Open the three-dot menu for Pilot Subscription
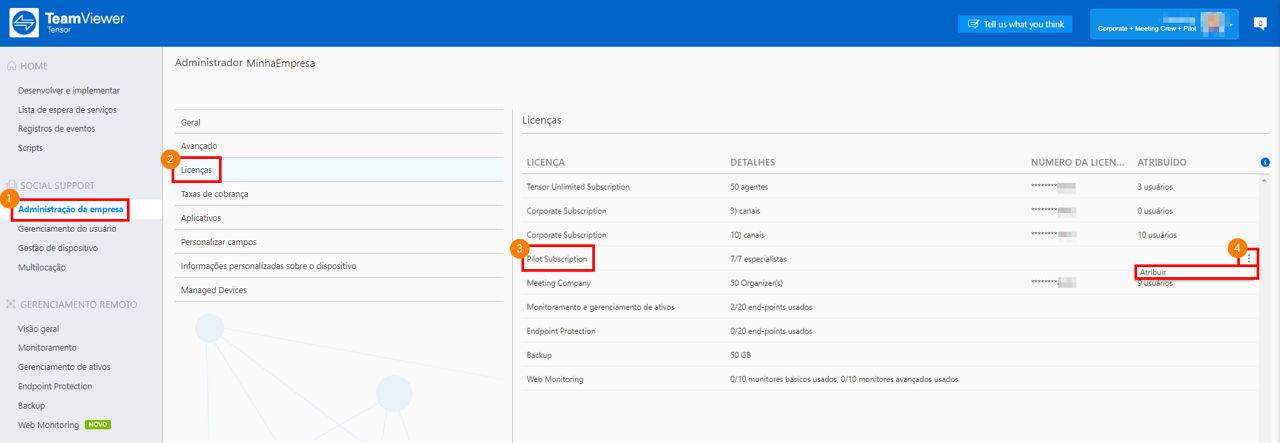Screen dimensions: 1280x443 [x=1249, y=258]
